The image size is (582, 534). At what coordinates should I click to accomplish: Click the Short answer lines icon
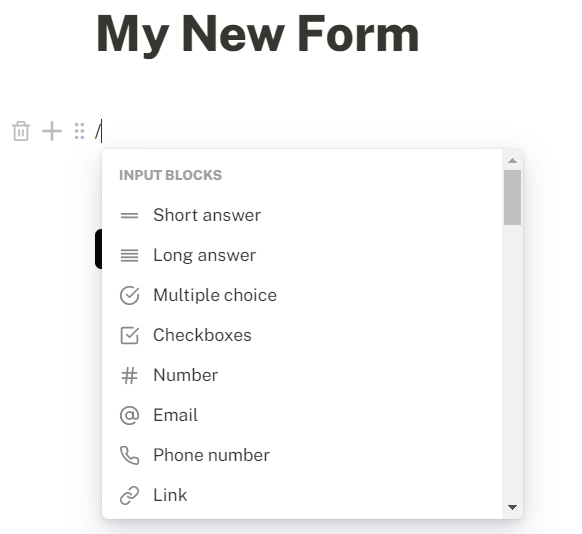tap(130, 215)
